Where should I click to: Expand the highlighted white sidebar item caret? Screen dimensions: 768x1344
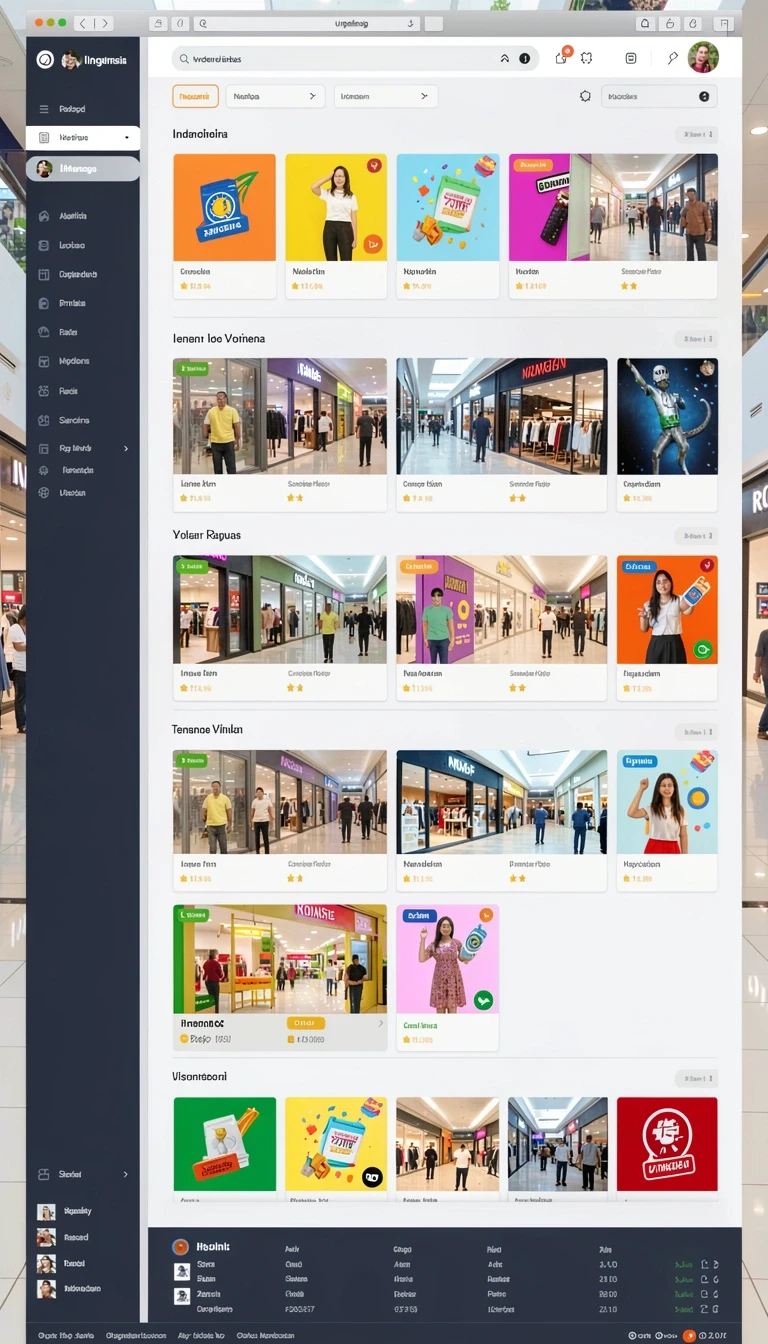(x=127, y=137)
